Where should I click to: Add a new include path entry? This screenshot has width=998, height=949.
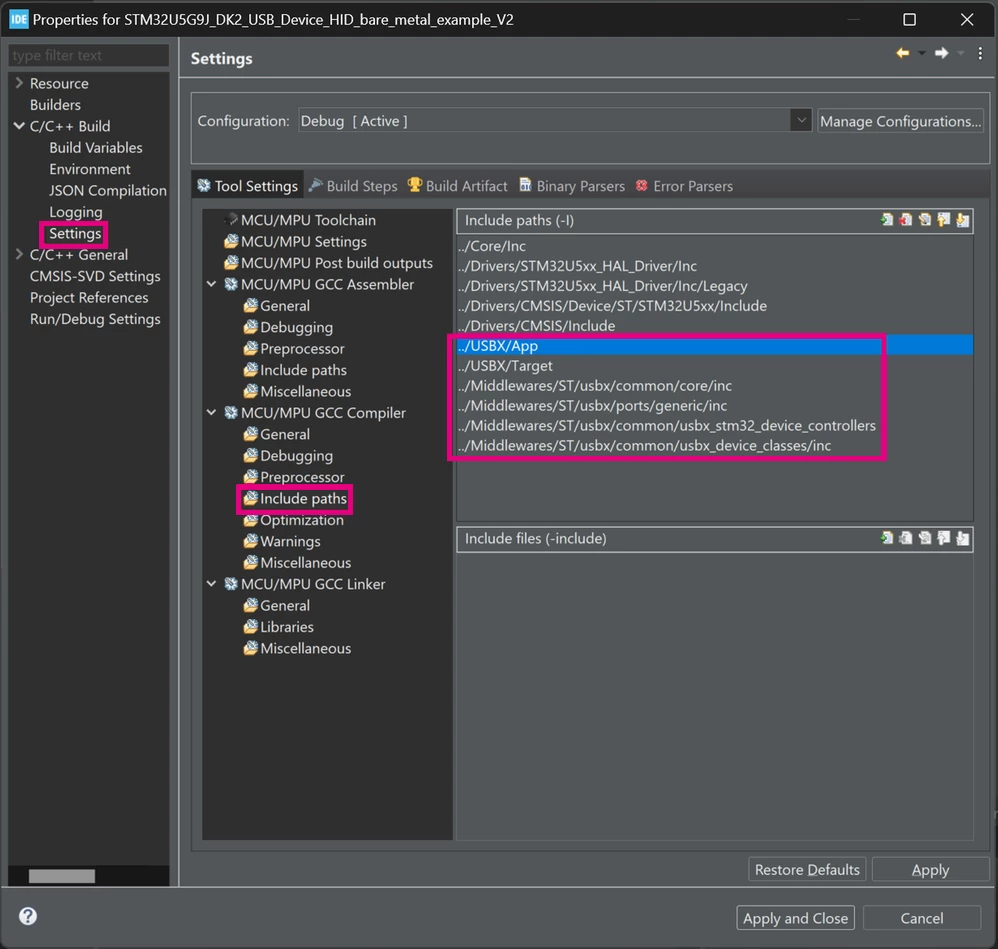[x=887, y=220]
